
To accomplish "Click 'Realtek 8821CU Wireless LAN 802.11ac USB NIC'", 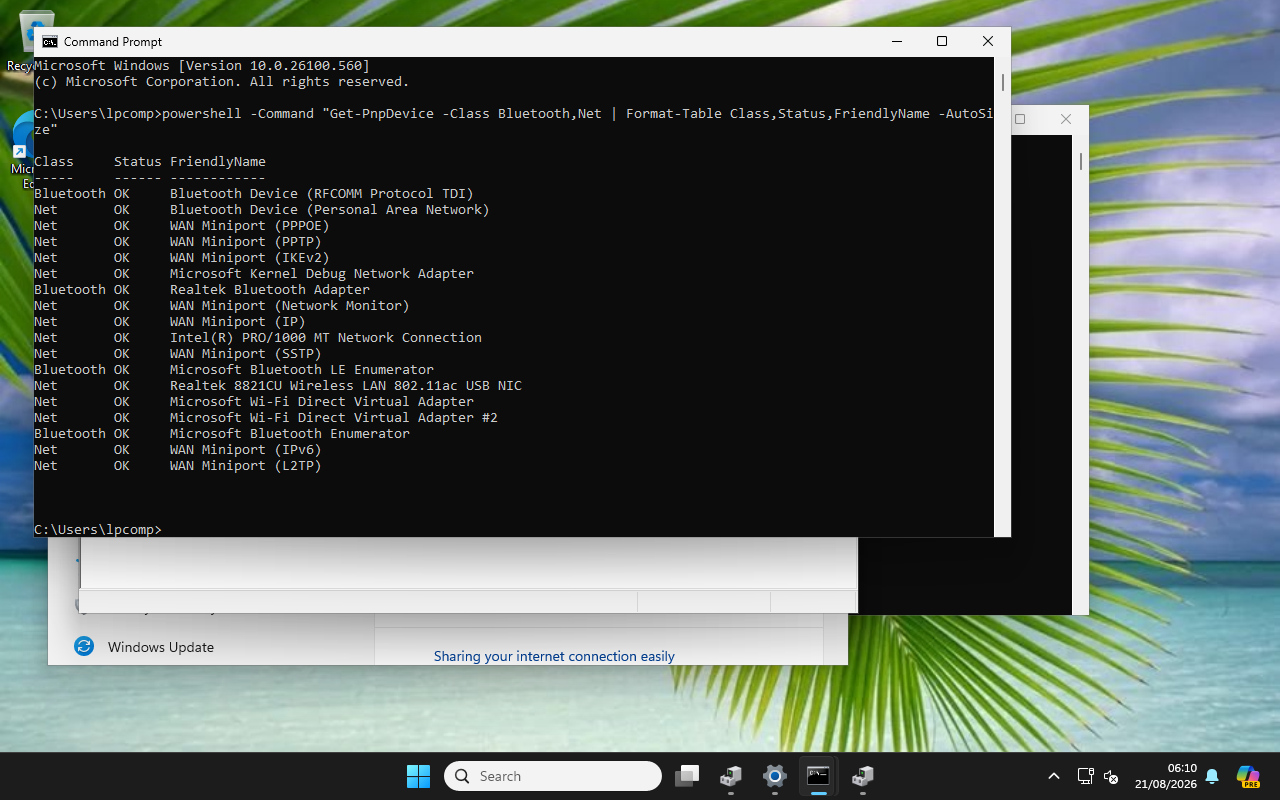I will click(x=346, y=385).
